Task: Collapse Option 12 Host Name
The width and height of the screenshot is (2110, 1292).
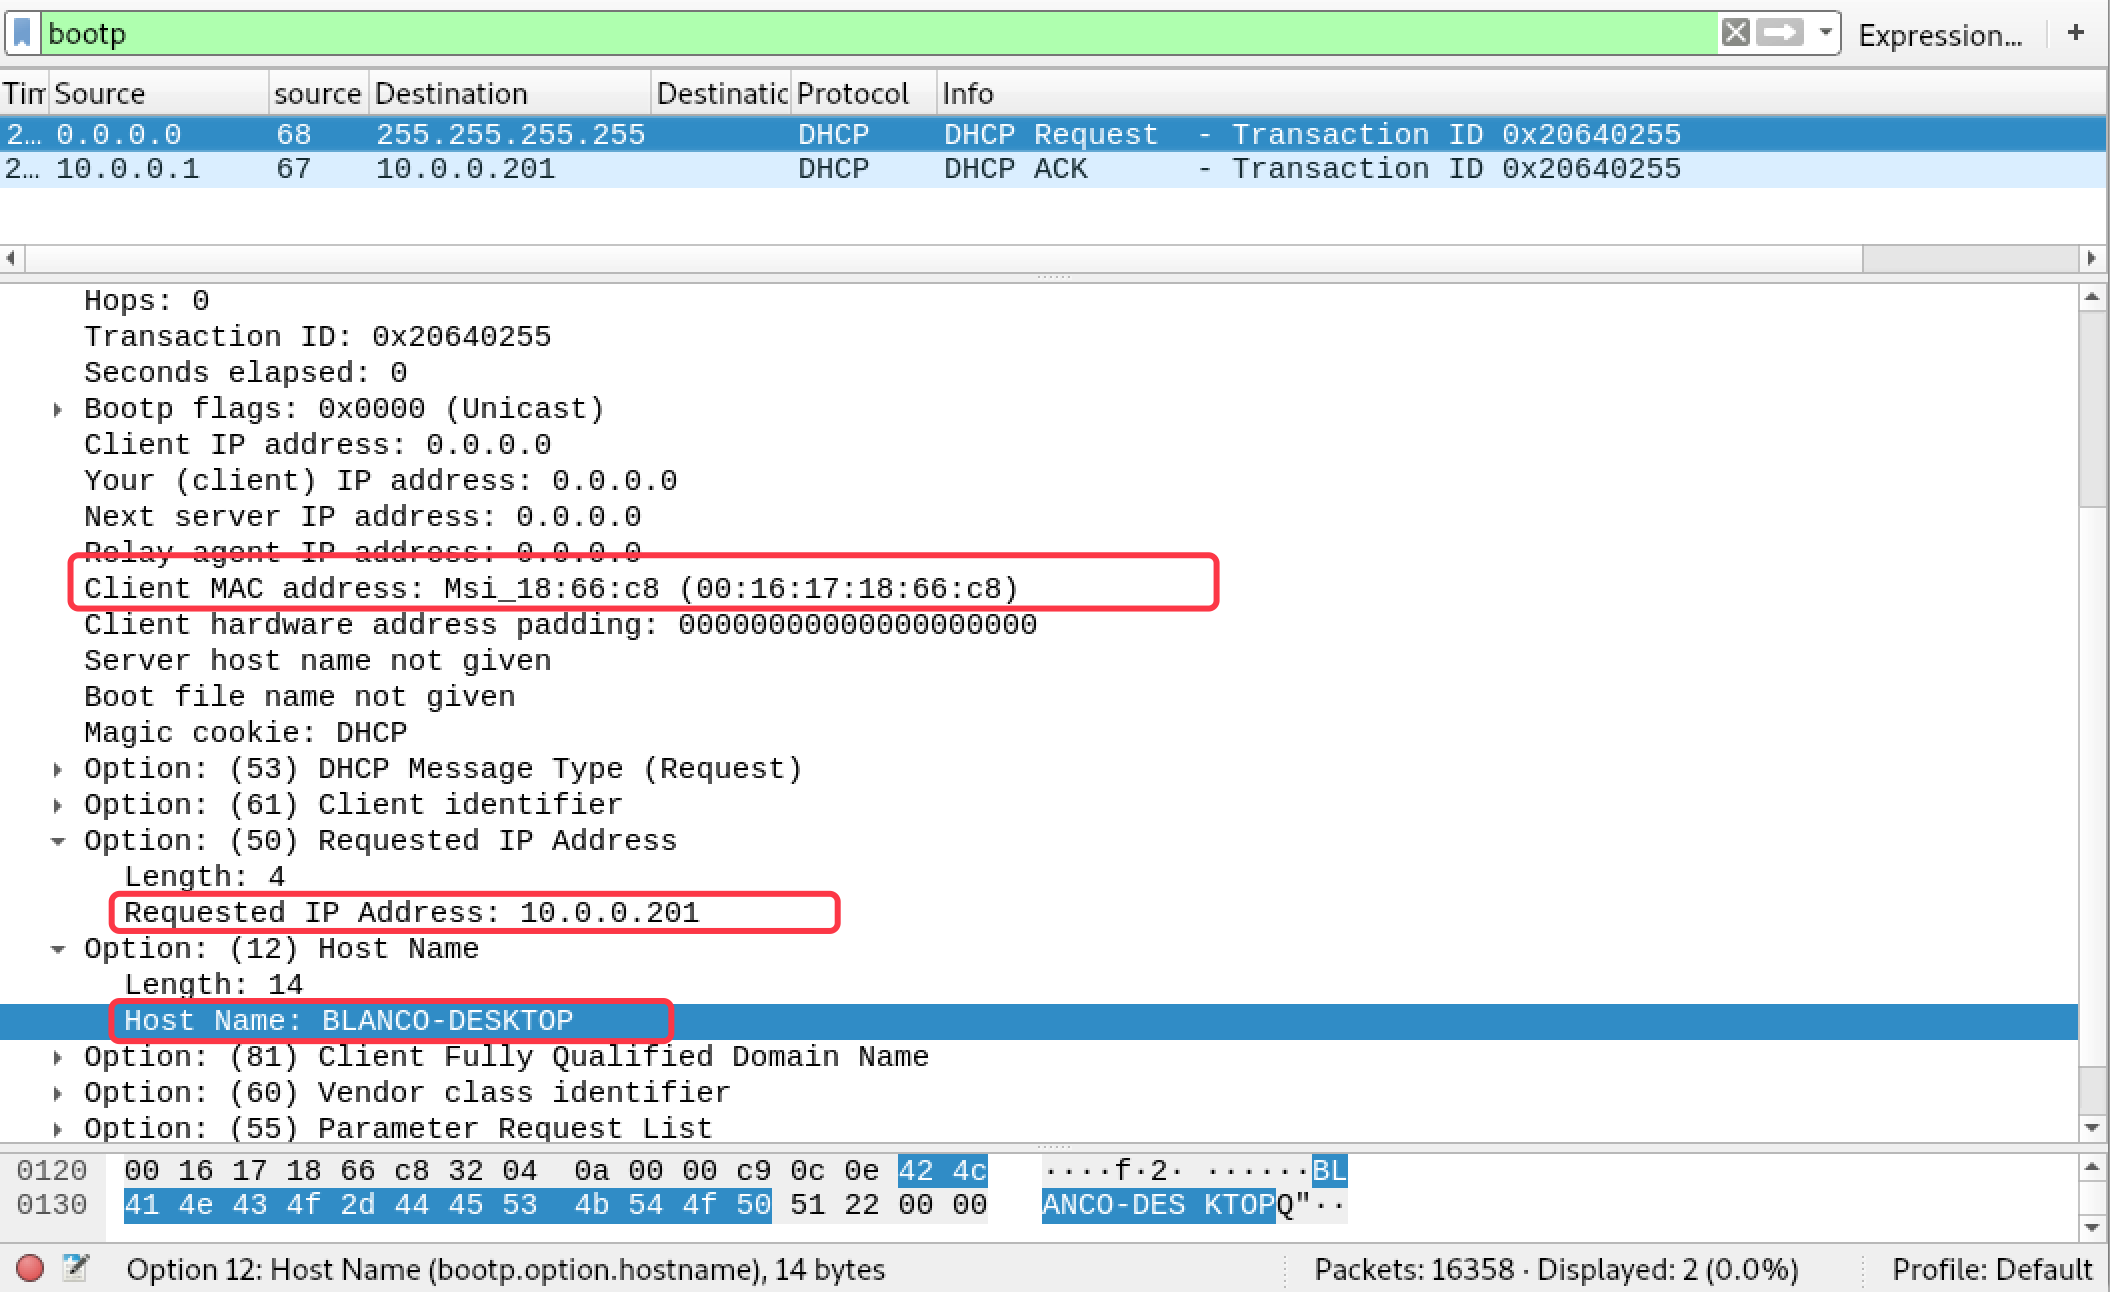Action: [58, 949]
